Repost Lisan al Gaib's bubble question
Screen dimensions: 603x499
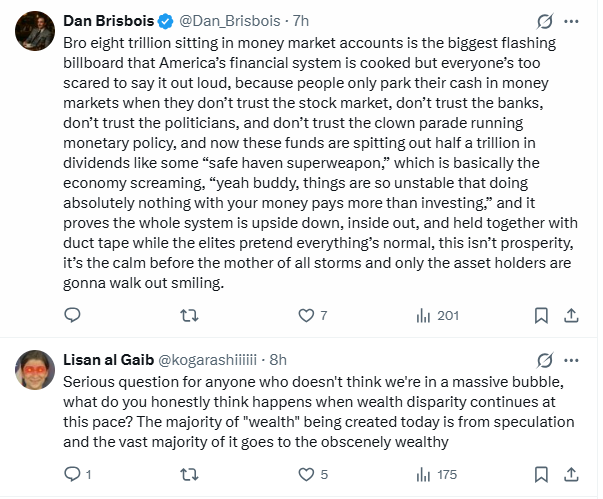click(187, 474)
